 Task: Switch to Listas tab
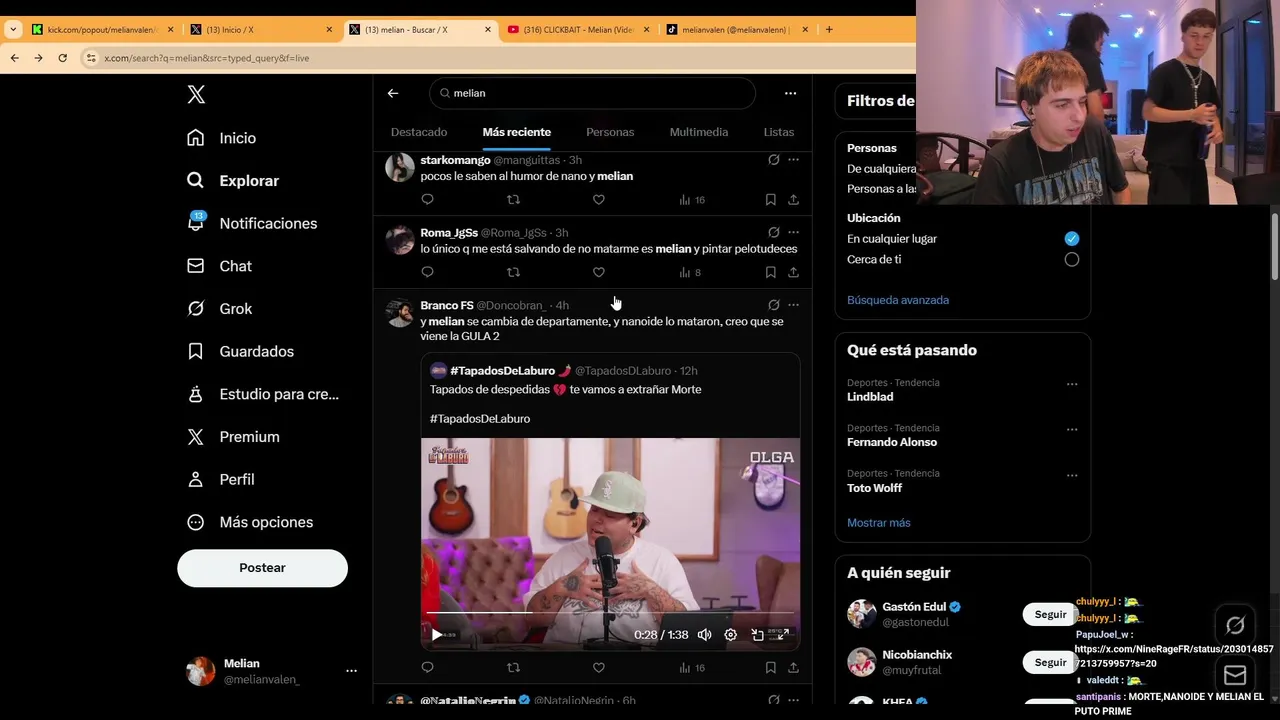tap(778, 132)
